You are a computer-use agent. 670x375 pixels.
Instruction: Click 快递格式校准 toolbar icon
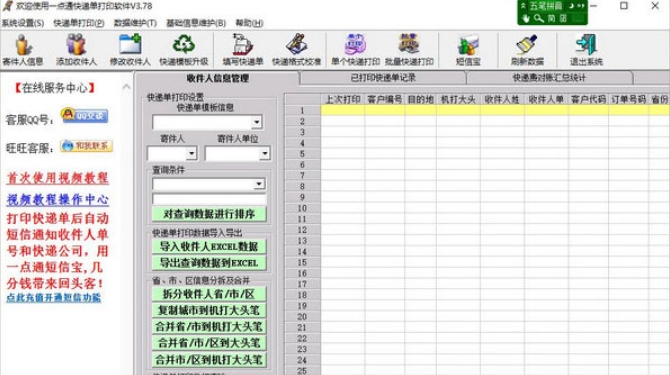[297, 50]
